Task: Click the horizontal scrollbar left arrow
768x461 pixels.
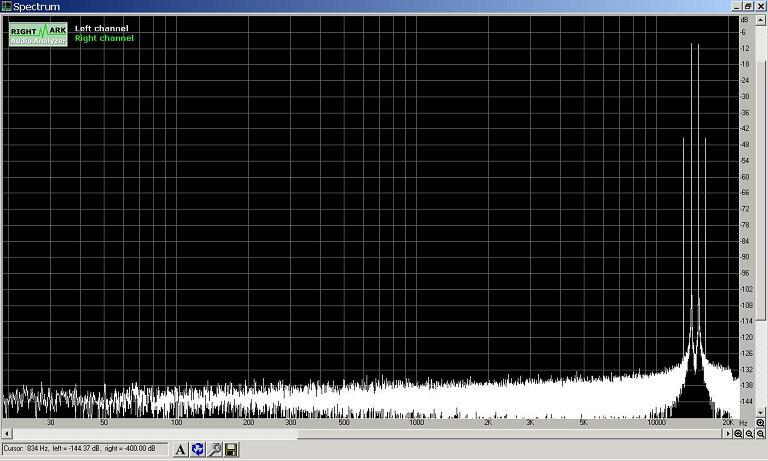Action: coord(5,434)
